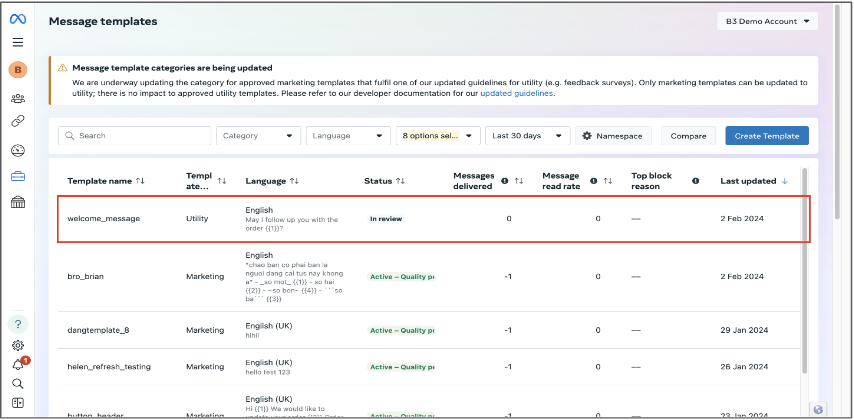Open the hamburger menu in sidebar

[x=18, y=42]
